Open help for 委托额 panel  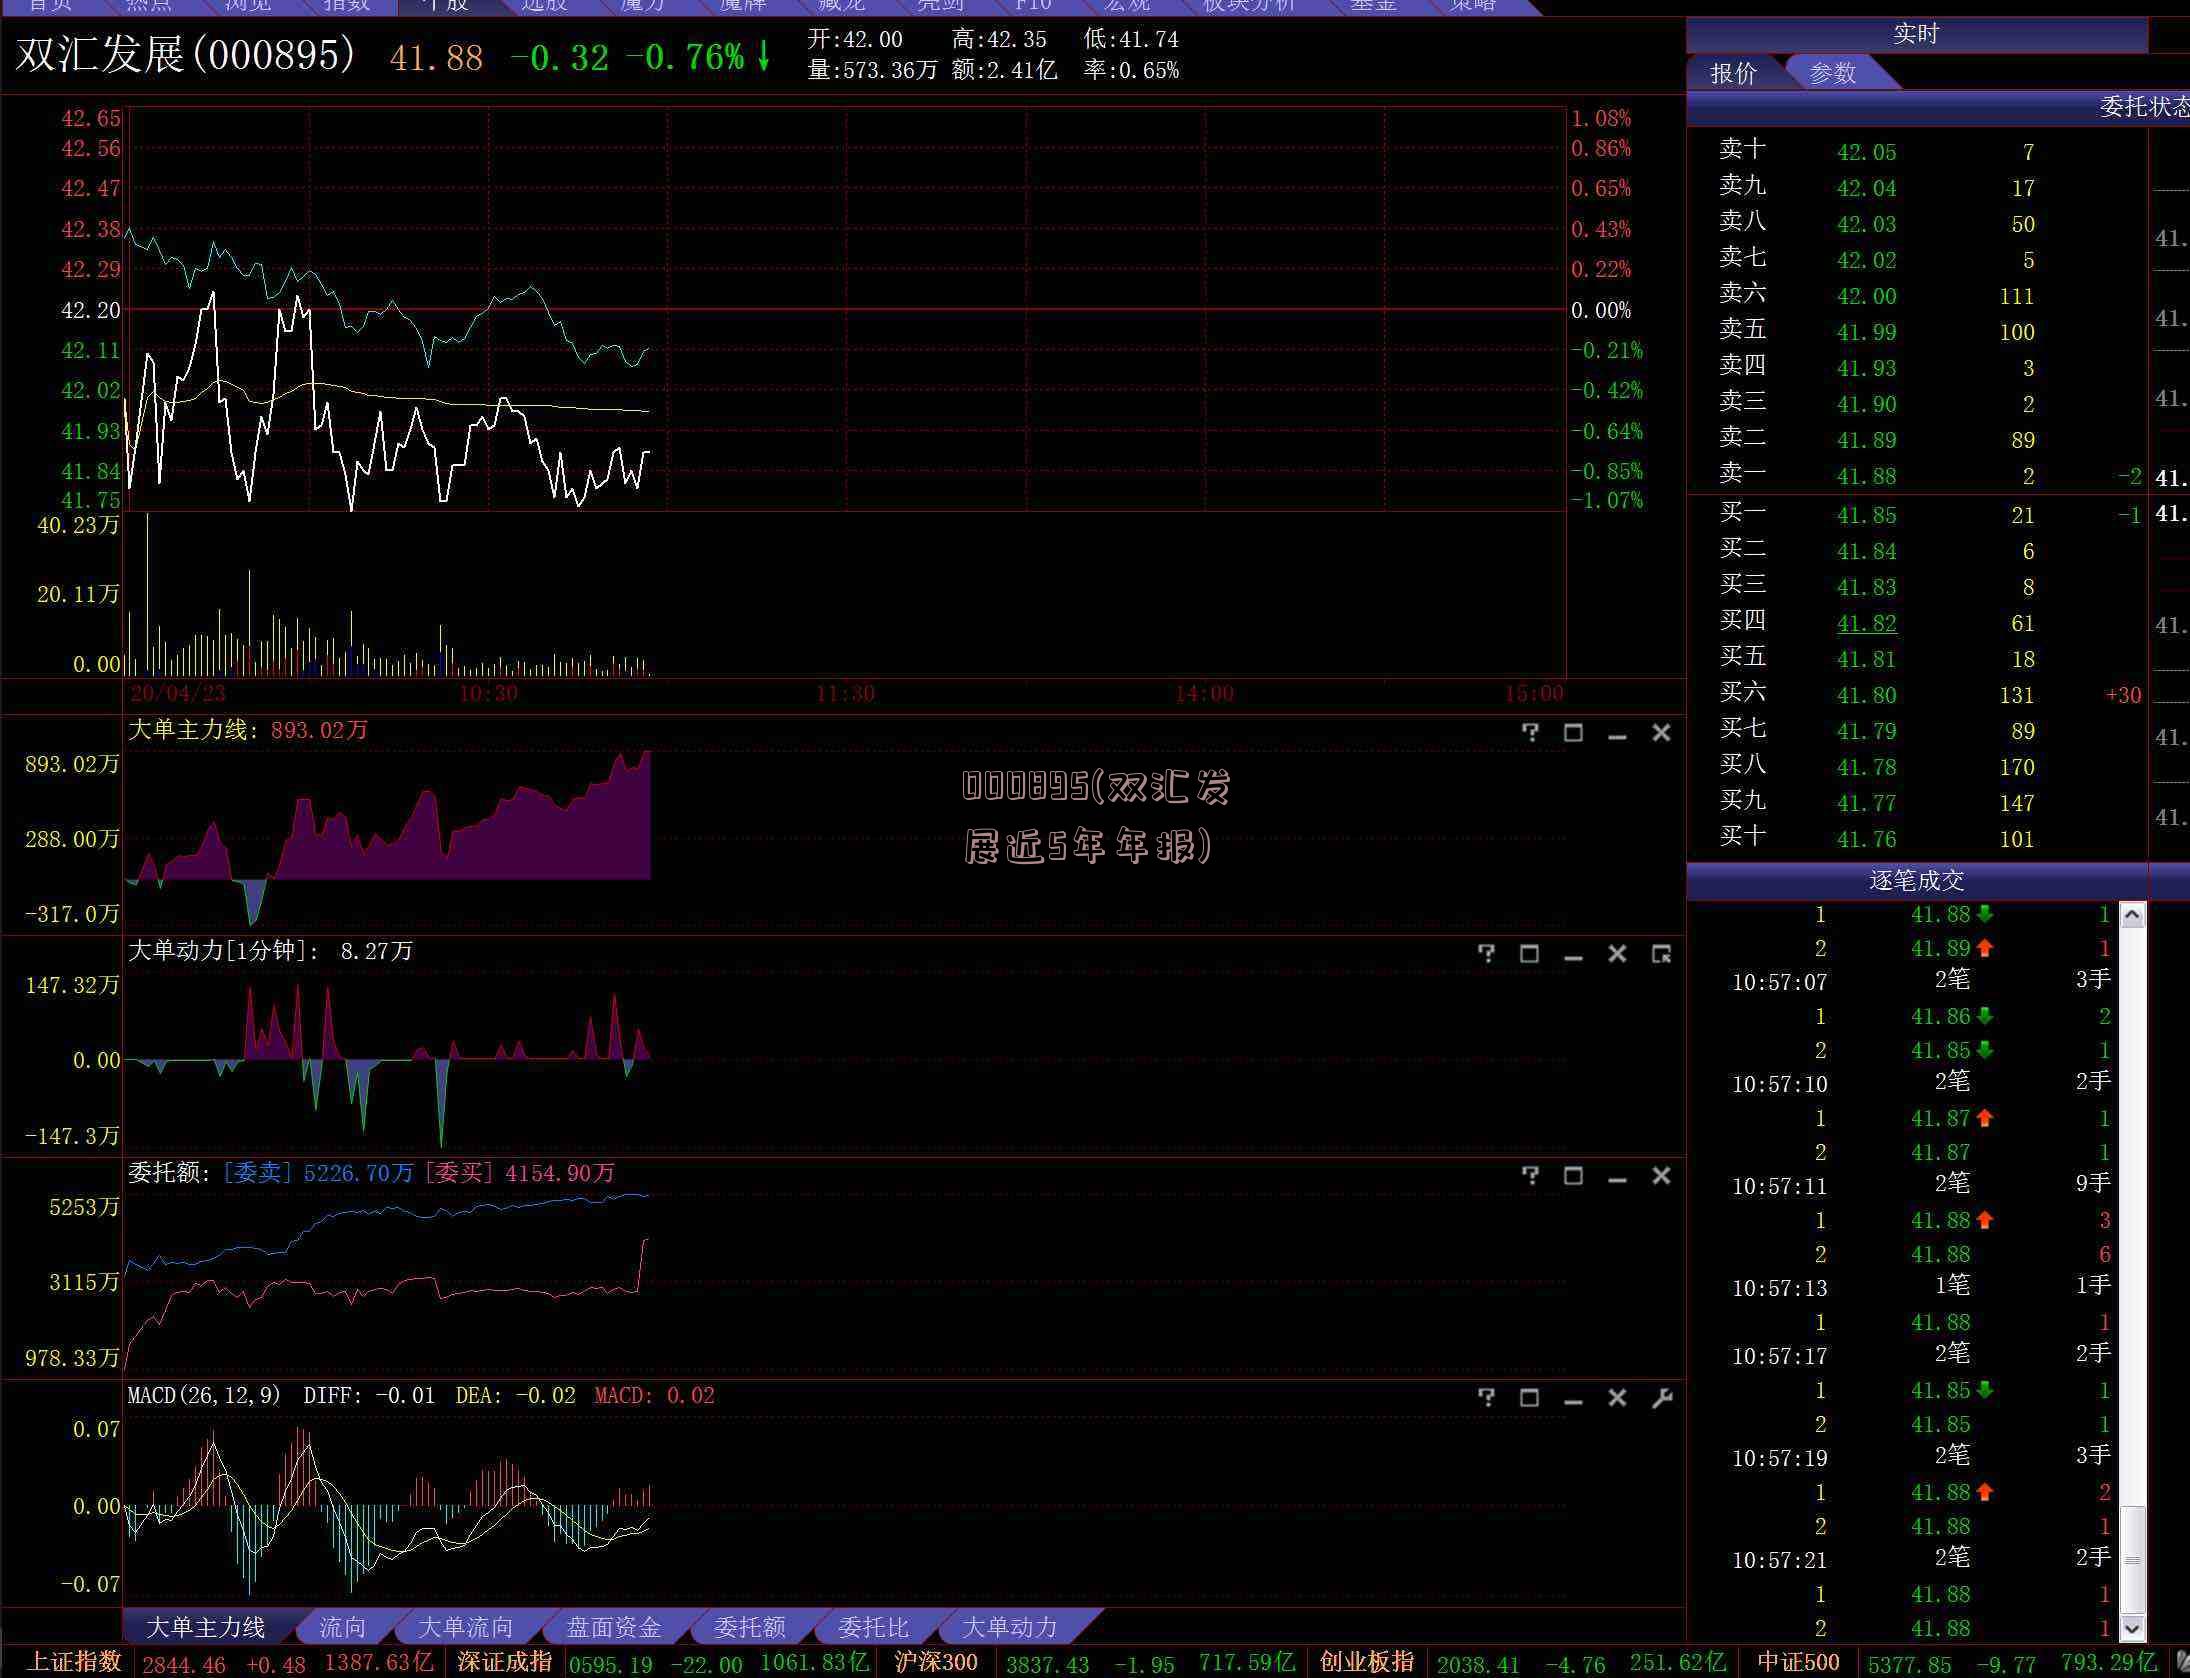(x=1530, y=1176)
